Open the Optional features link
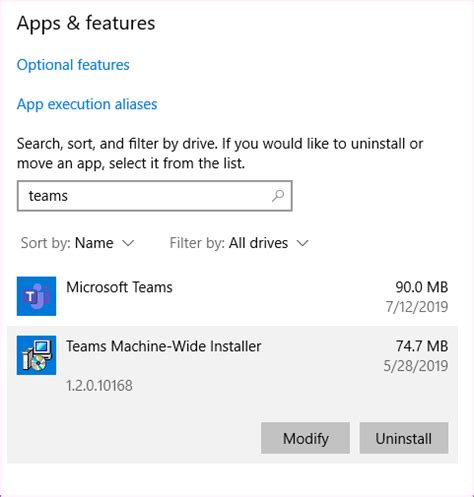 pos(73,65)
